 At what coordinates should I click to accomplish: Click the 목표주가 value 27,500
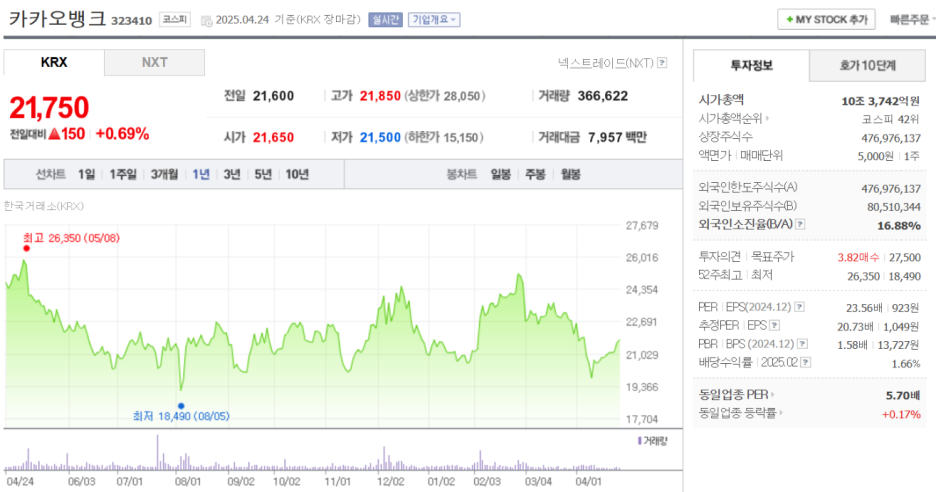905,257
